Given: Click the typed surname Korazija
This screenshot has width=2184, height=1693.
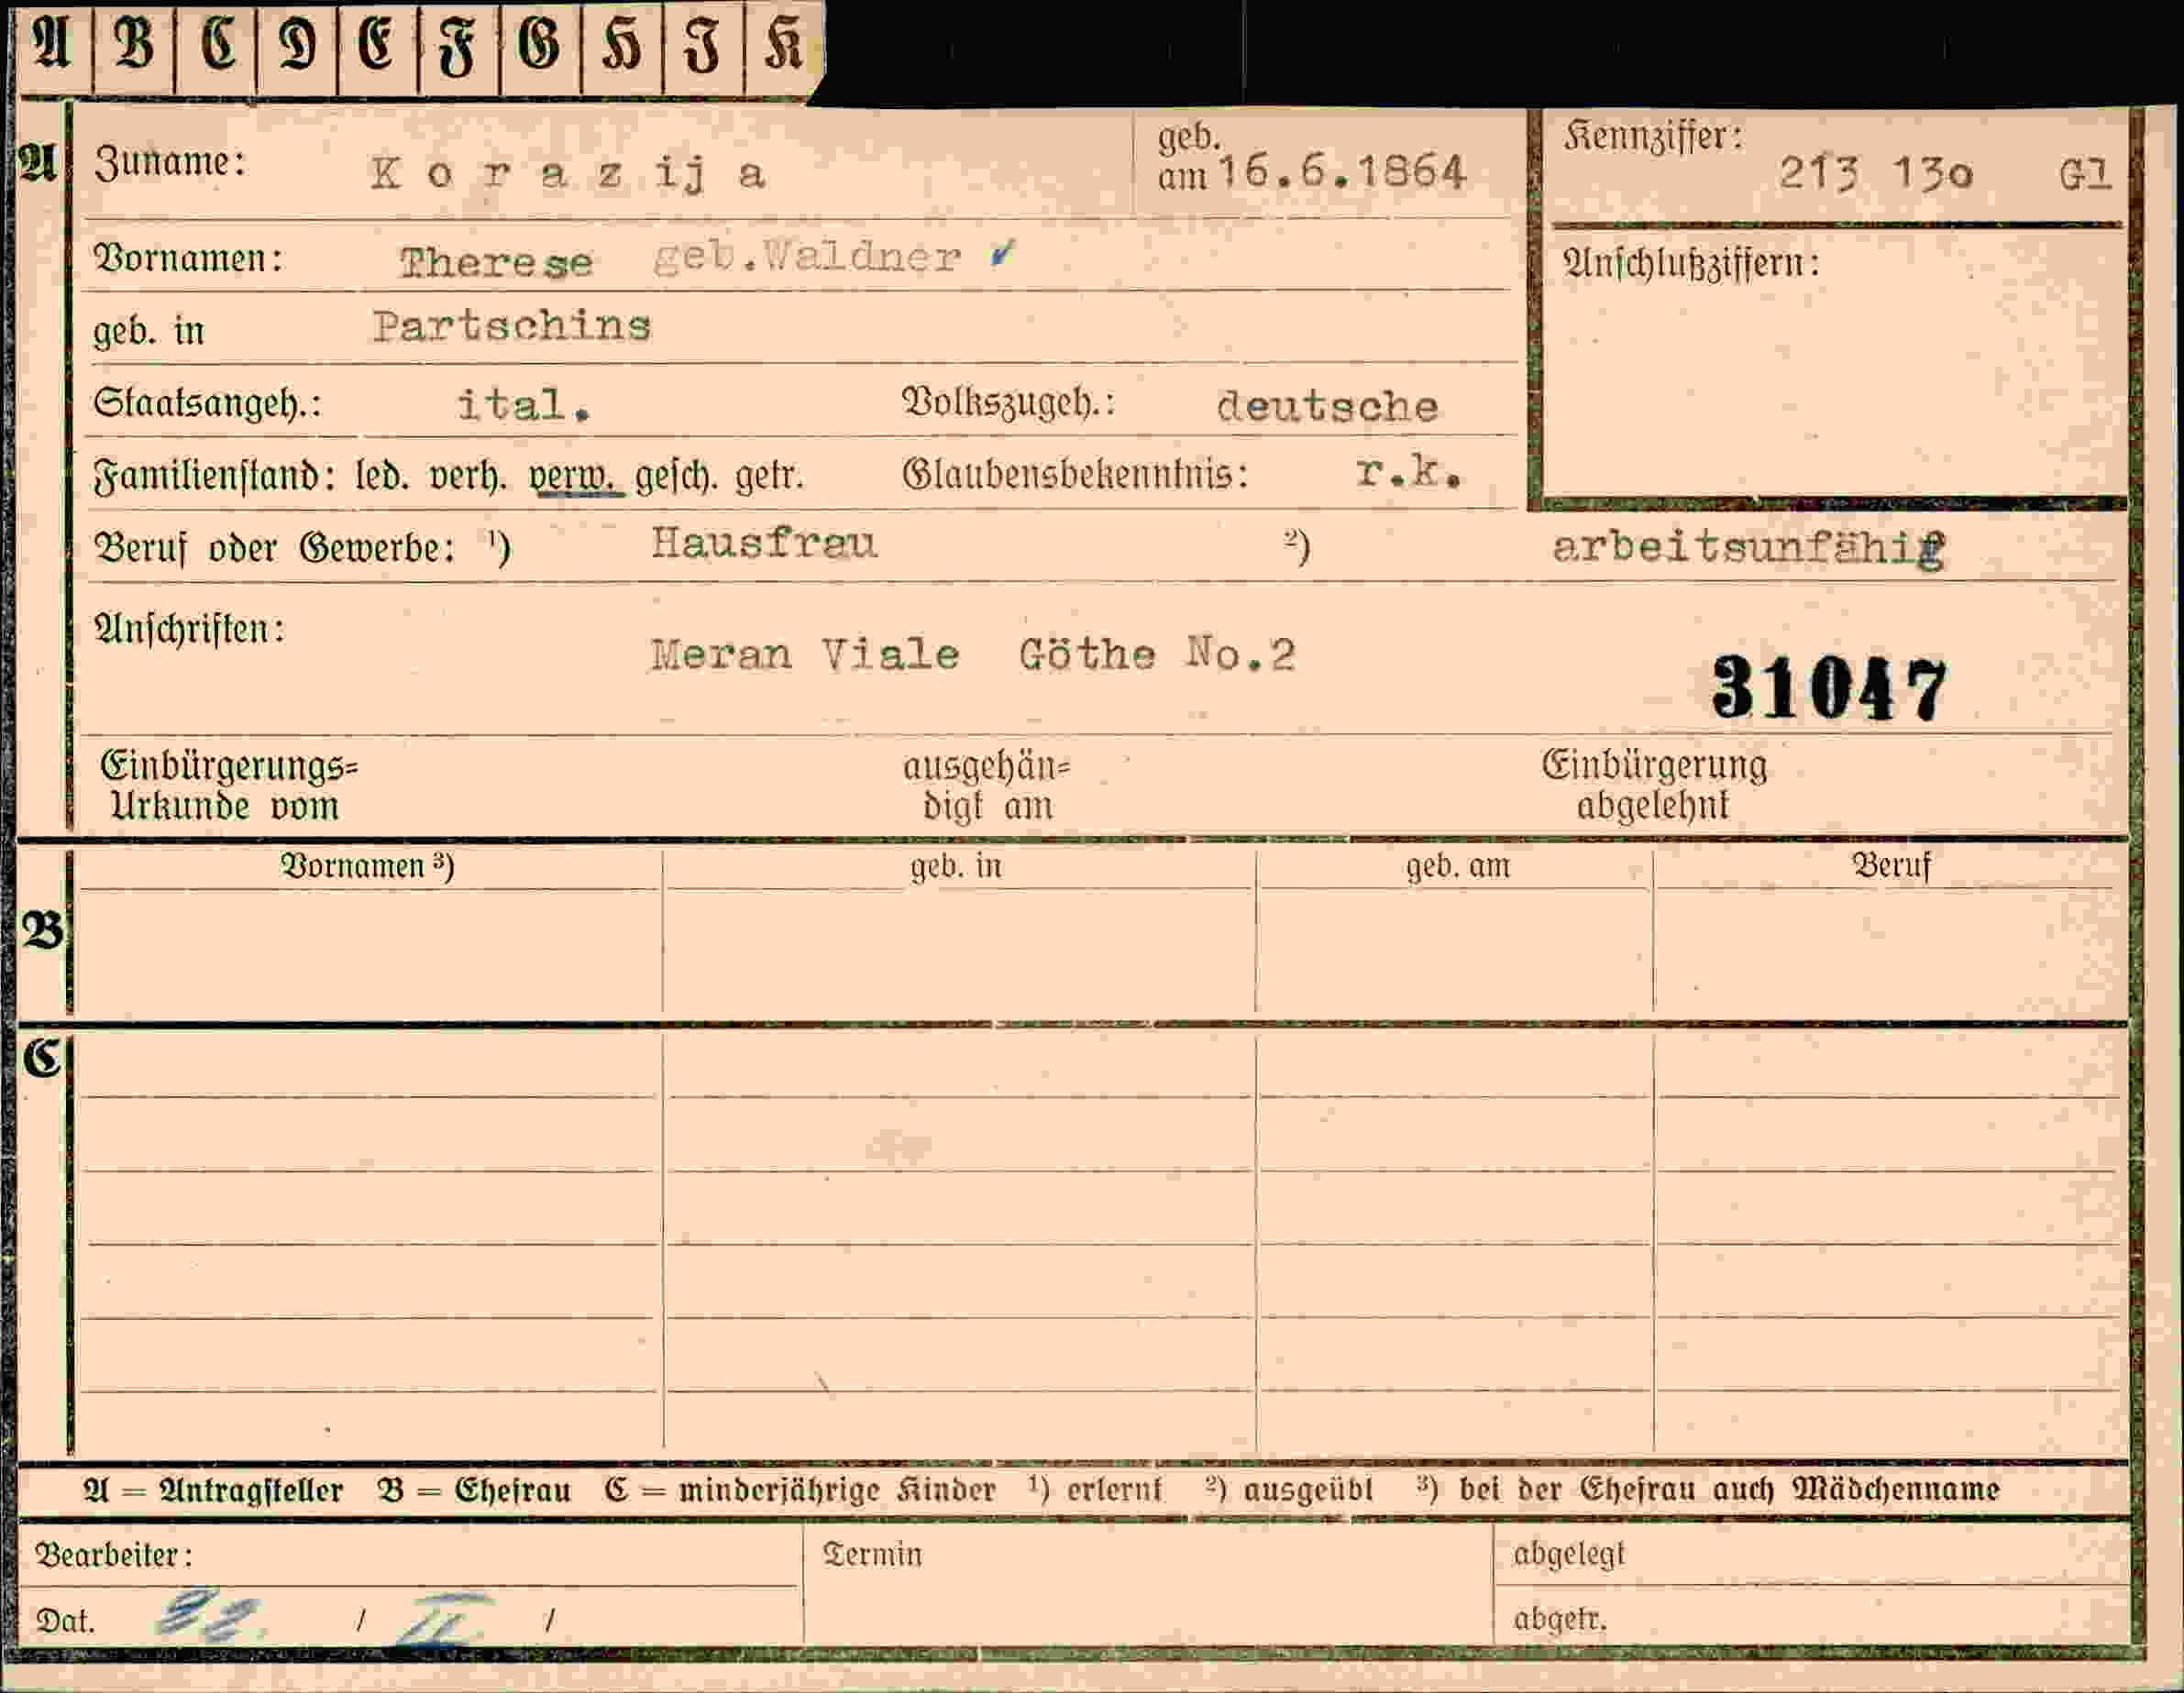Looking at the screenshot, I should [568, 174].
